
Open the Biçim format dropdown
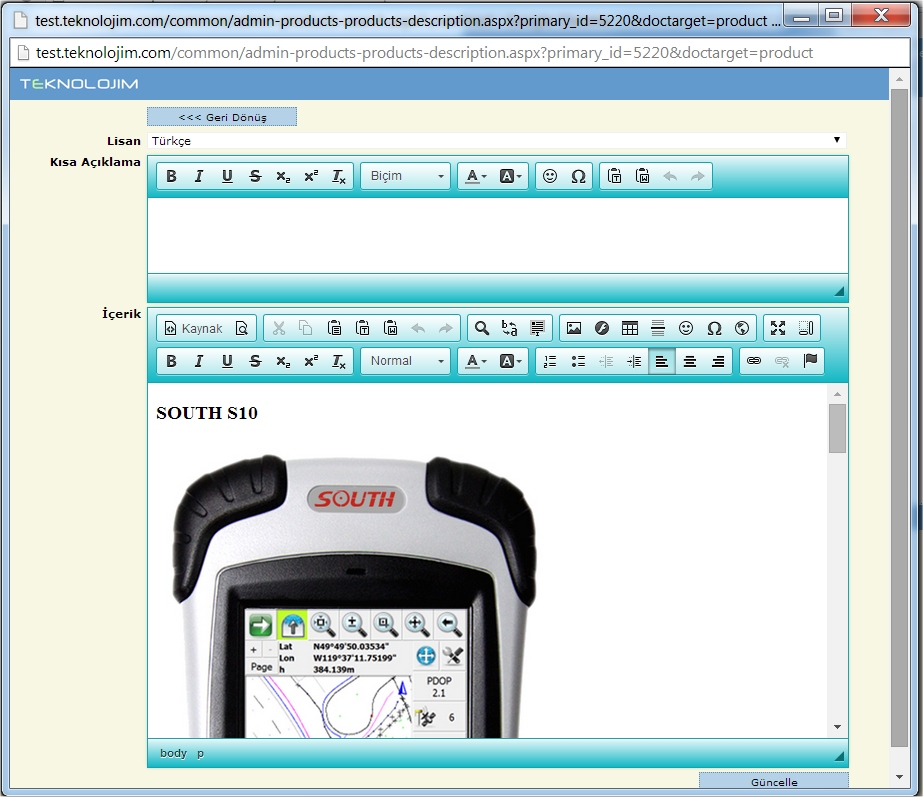[406, 177]
